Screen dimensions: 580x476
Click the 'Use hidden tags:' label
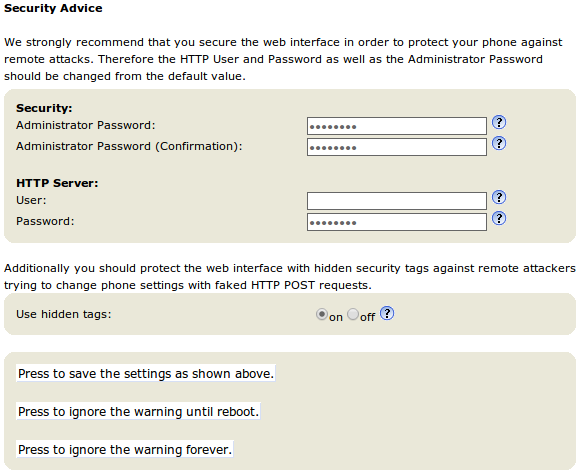click(x=64, y=314)
